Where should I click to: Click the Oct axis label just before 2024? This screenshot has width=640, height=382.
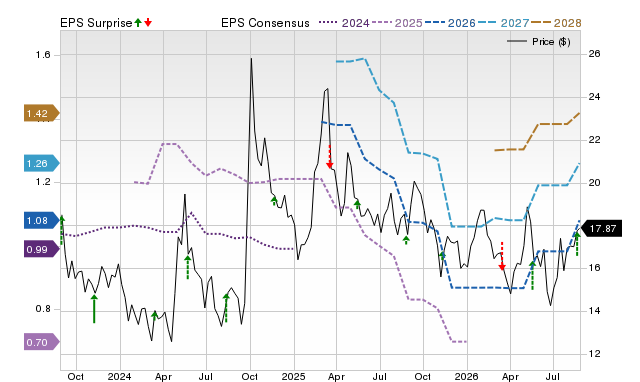[x=76, y=376]
